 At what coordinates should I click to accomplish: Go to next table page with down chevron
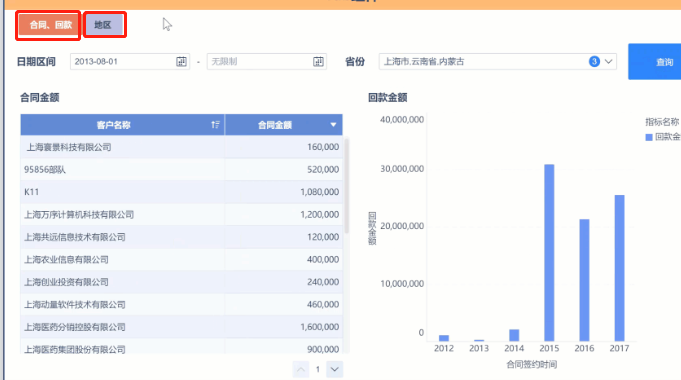(334, 370)
